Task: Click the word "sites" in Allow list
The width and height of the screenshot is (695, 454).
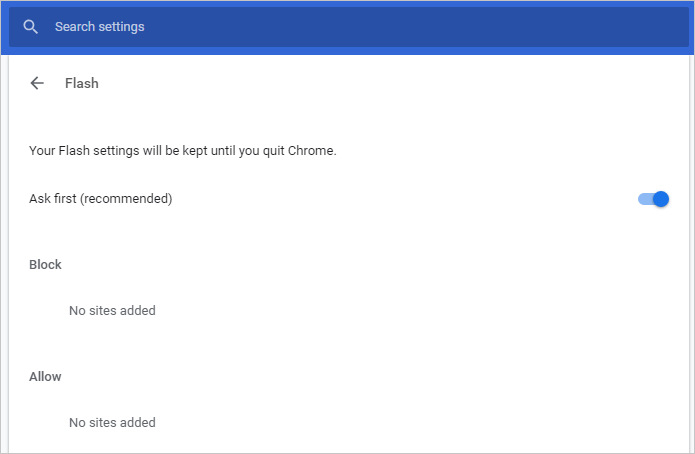Action: point(103,423)
